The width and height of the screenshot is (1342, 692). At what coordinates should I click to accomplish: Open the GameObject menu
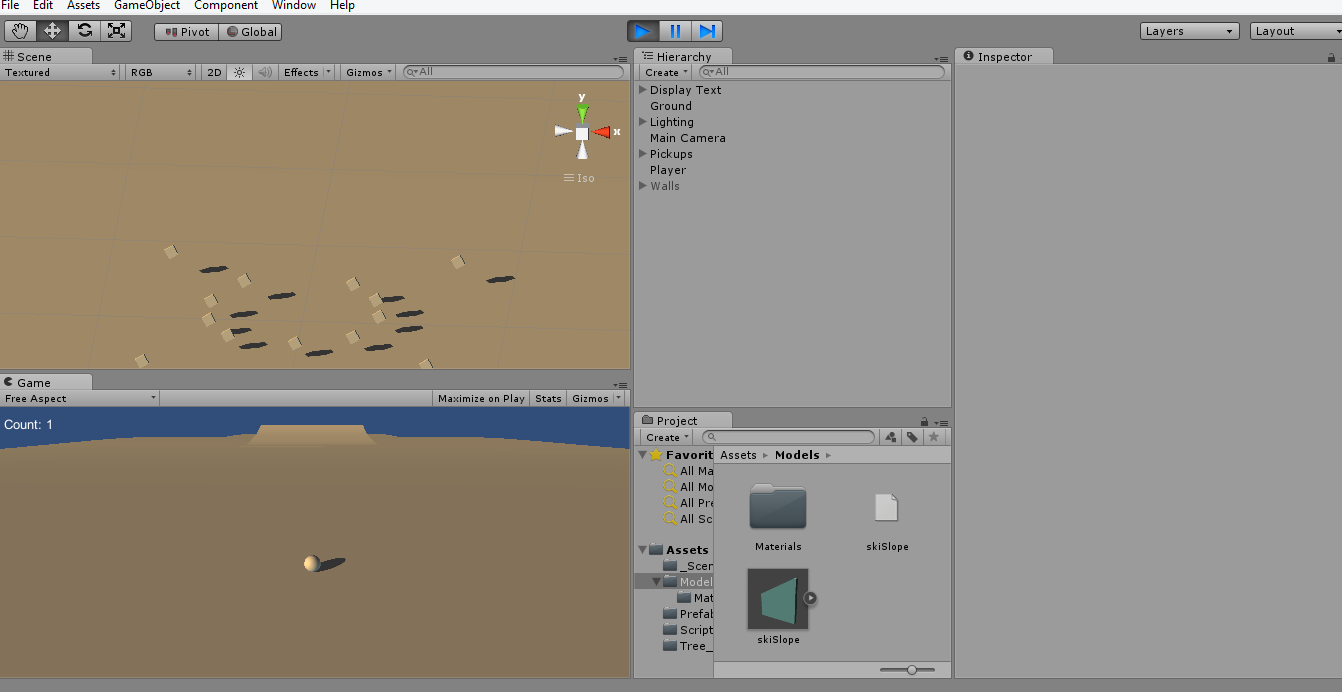point(147,6)
